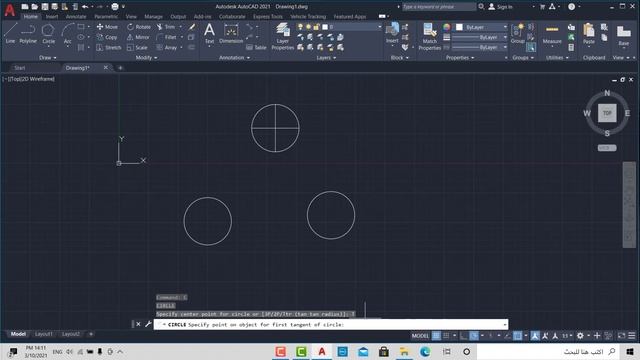This screenshot has width=640, height=360.
Task: Insert a Table from Annotation panel
Action: 256,47
